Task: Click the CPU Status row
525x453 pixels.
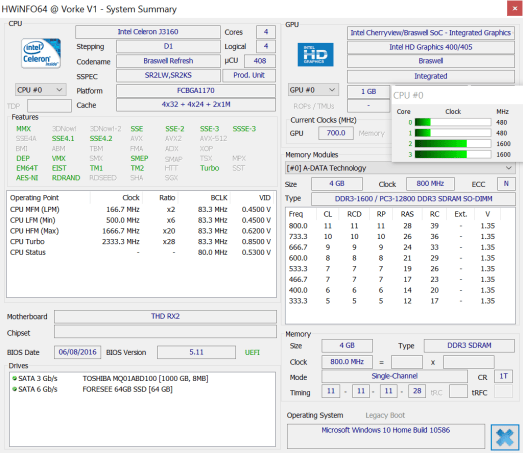Action: pyautogui.click(x=141, y=252)
